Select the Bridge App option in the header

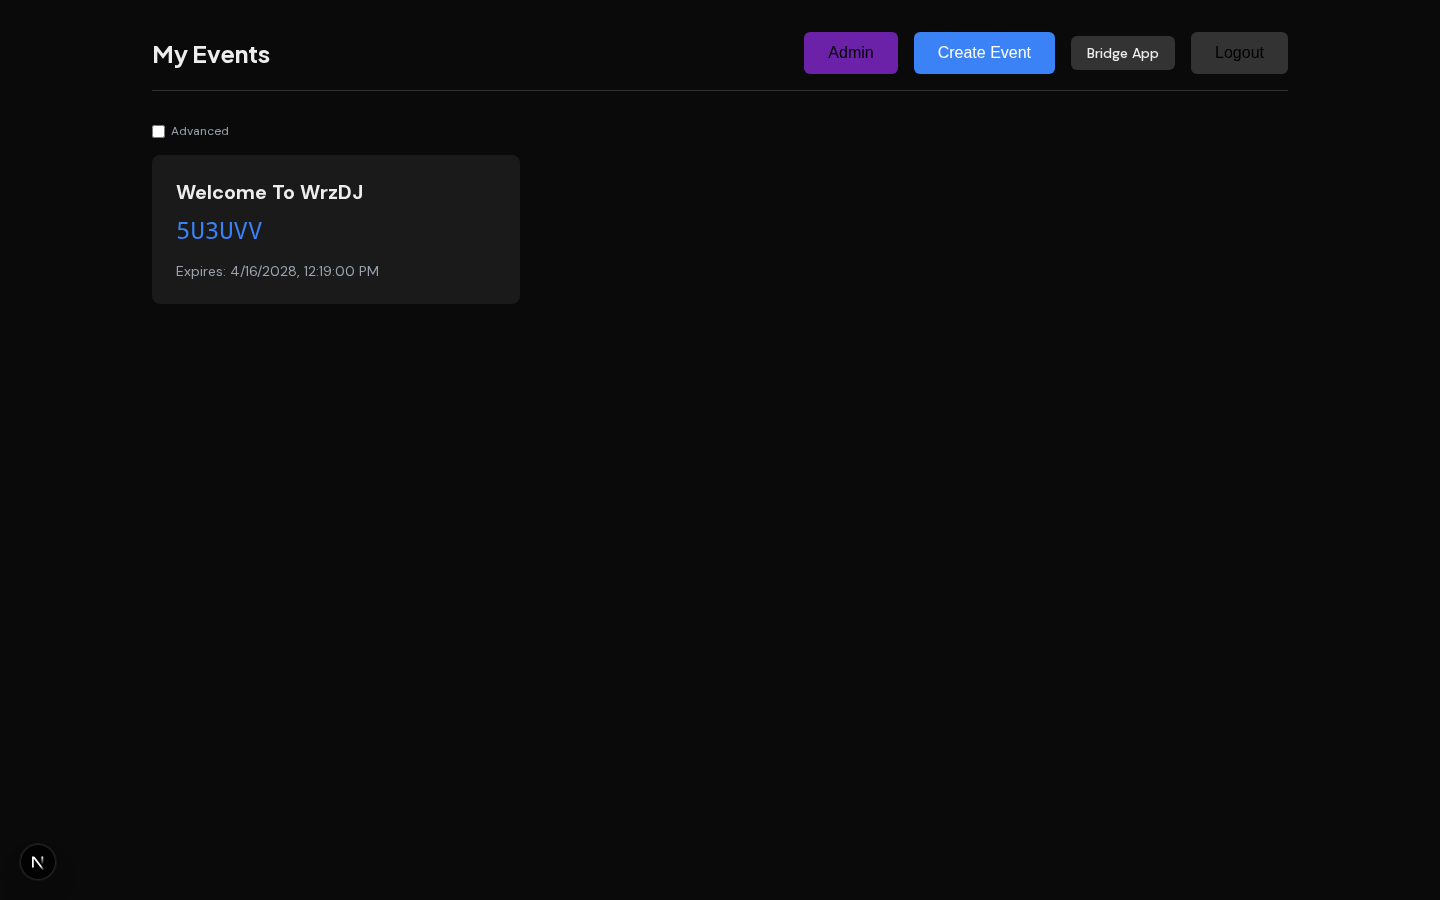[1123, 53]
